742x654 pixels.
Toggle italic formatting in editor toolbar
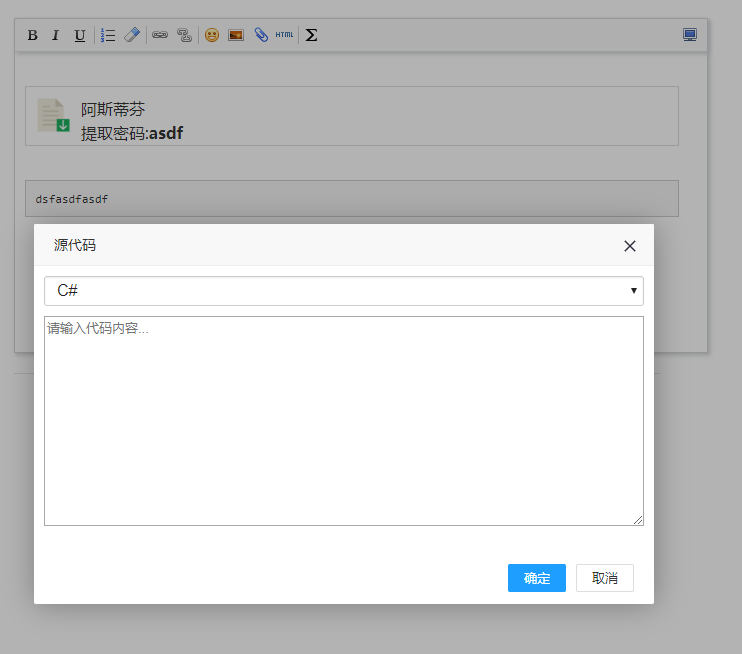(55, 35)
